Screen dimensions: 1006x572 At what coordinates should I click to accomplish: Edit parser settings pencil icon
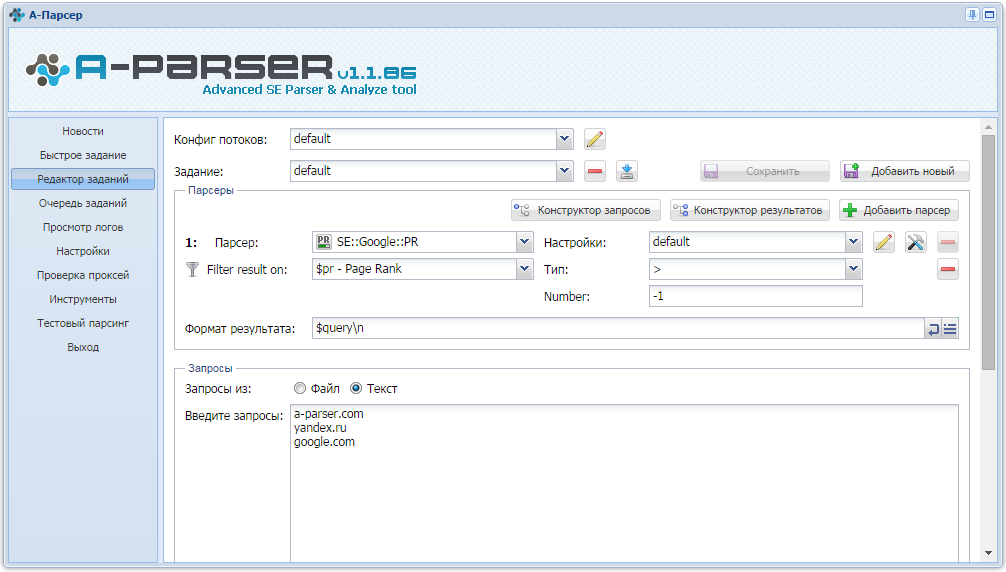883,242
